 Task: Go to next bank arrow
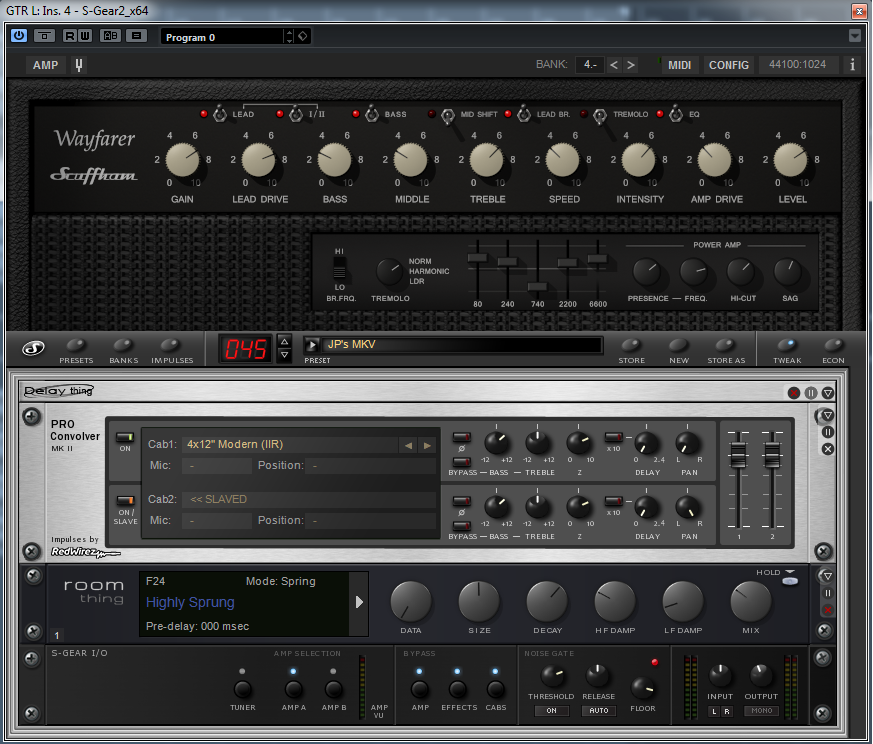630,65
